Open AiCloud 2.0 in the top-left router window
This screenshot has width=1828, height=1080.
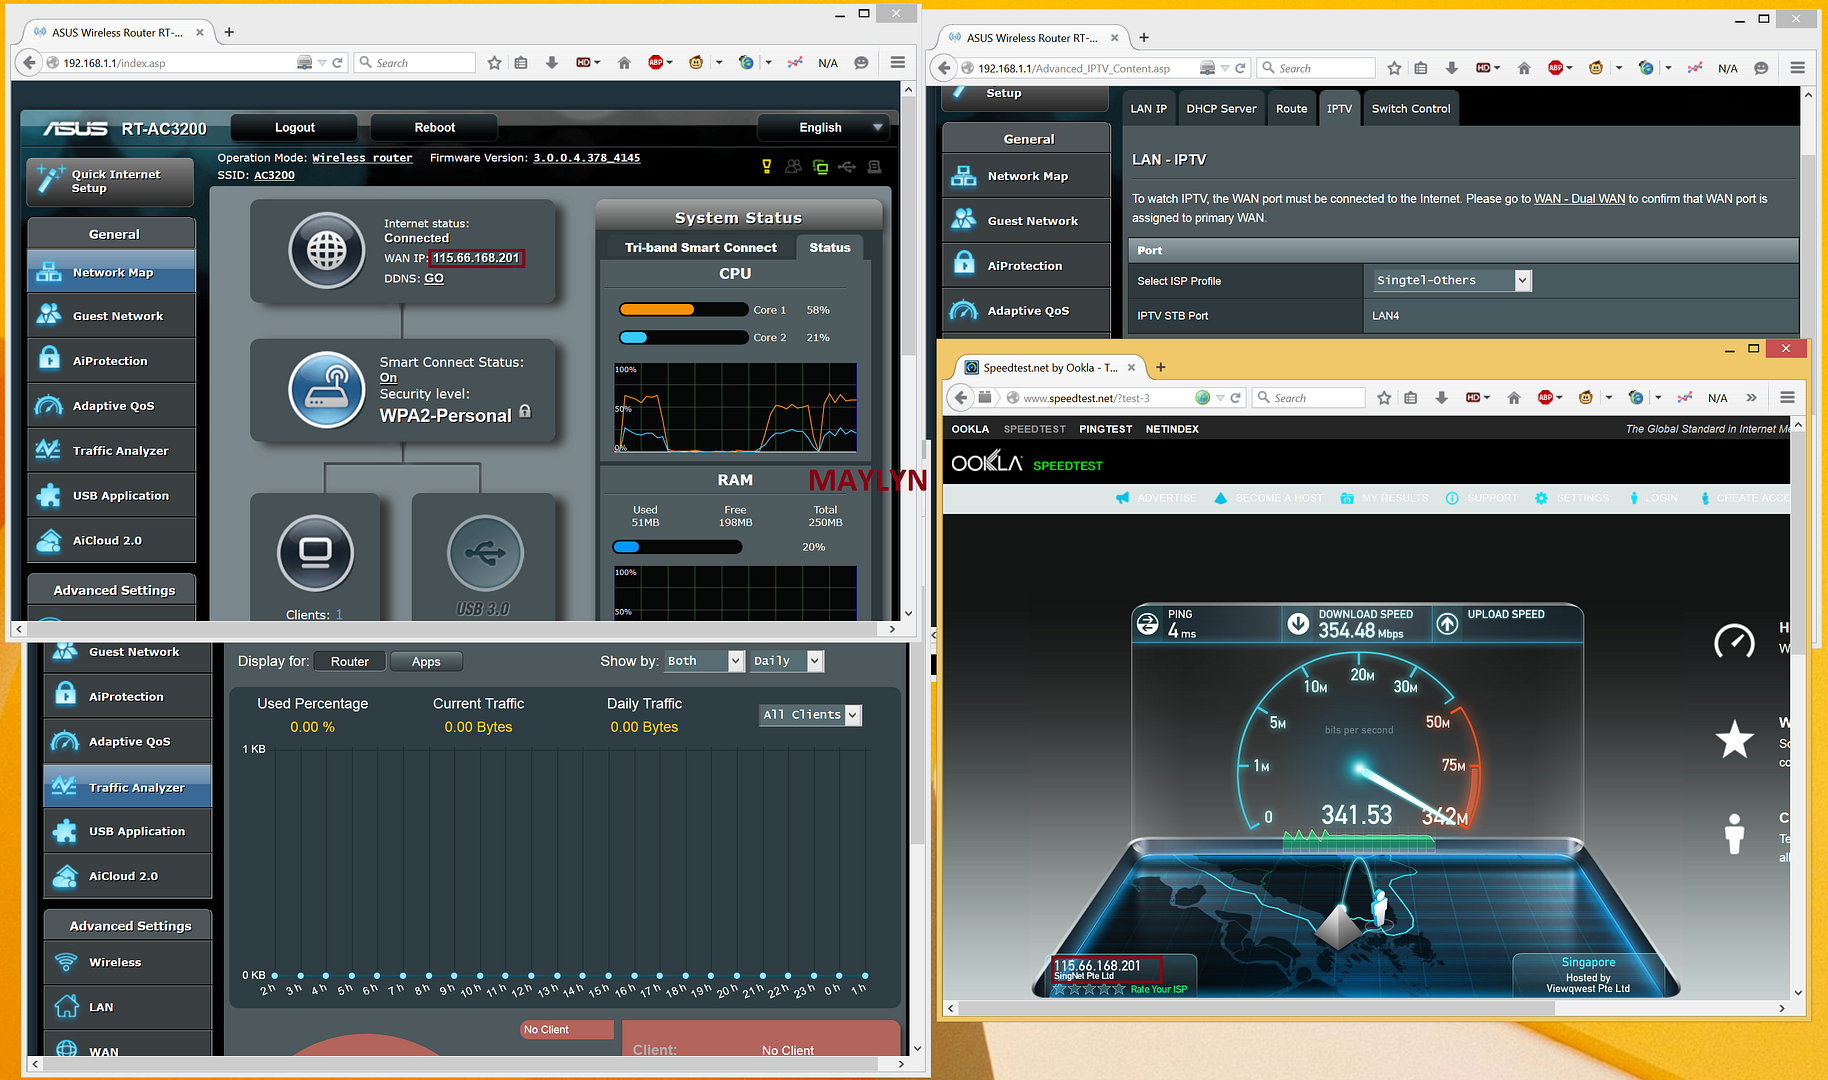tap(111, 541)
